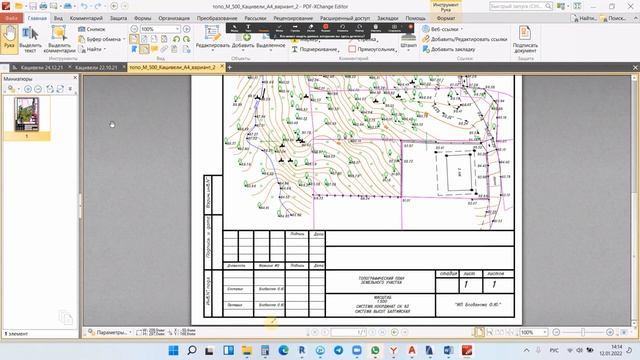The image size is (640, 360).
Task: Click the zoom out minus icon in ribbon
Action: tap(134, 29)
